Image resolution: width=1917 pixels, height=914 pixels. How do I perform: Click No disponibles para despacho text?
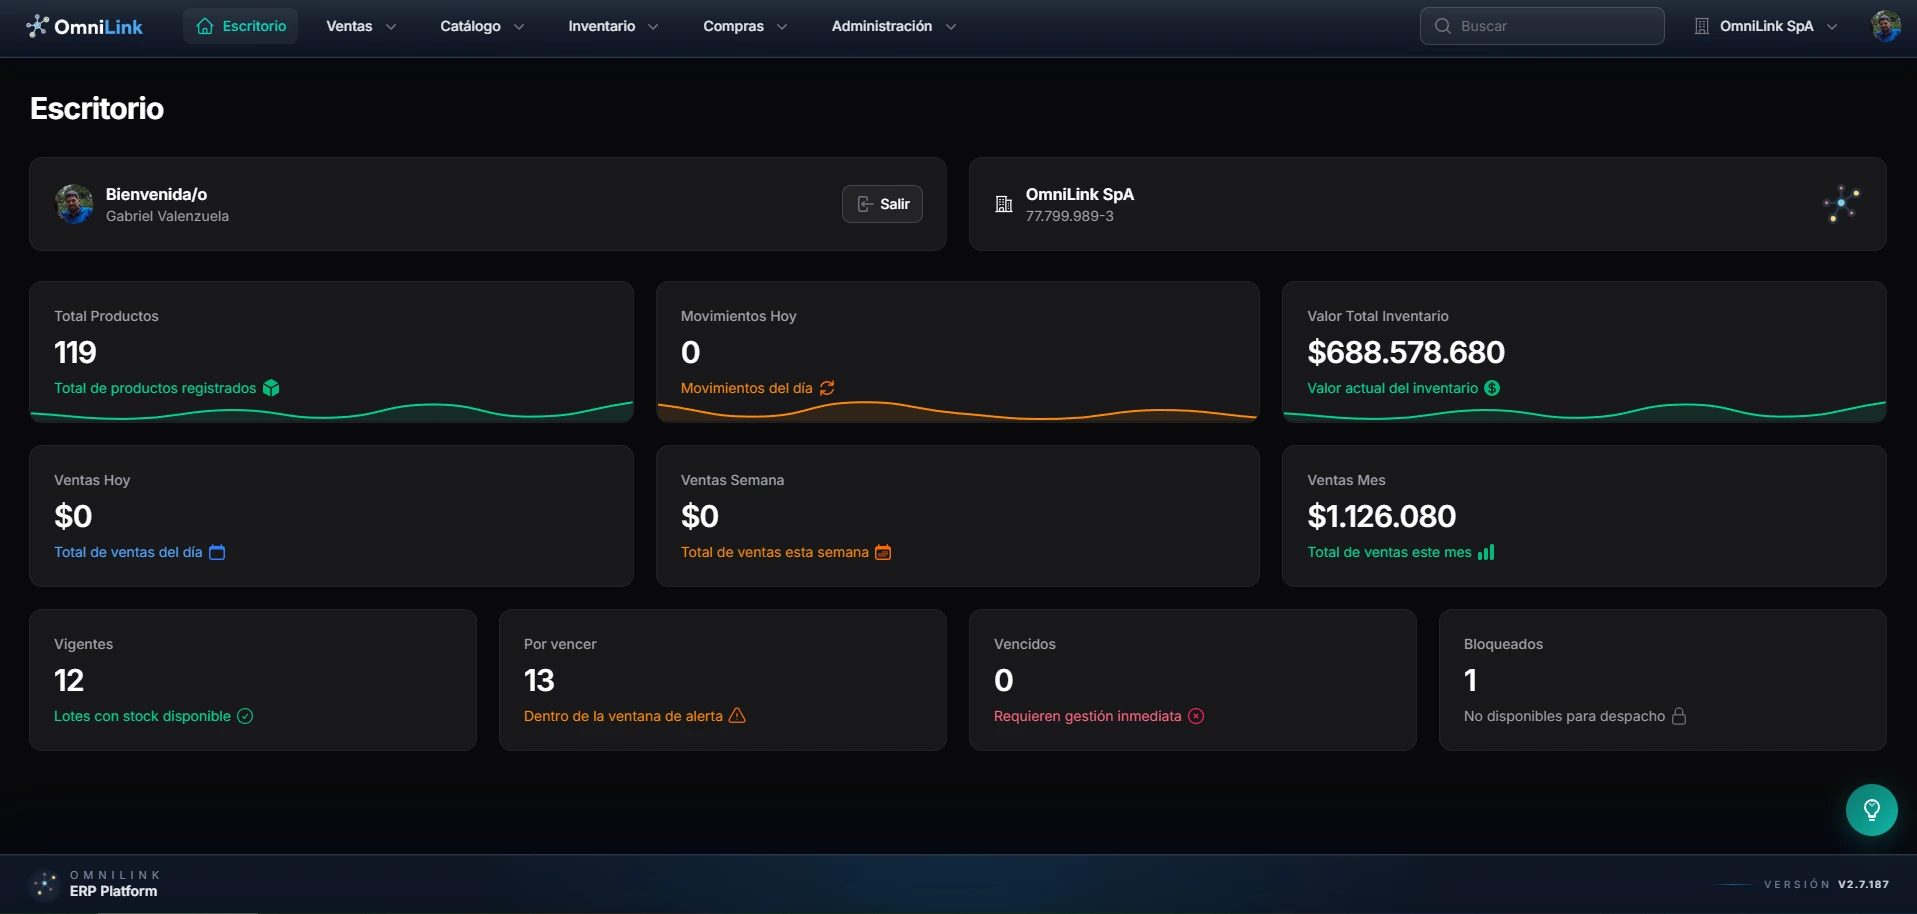[1564, 716]
